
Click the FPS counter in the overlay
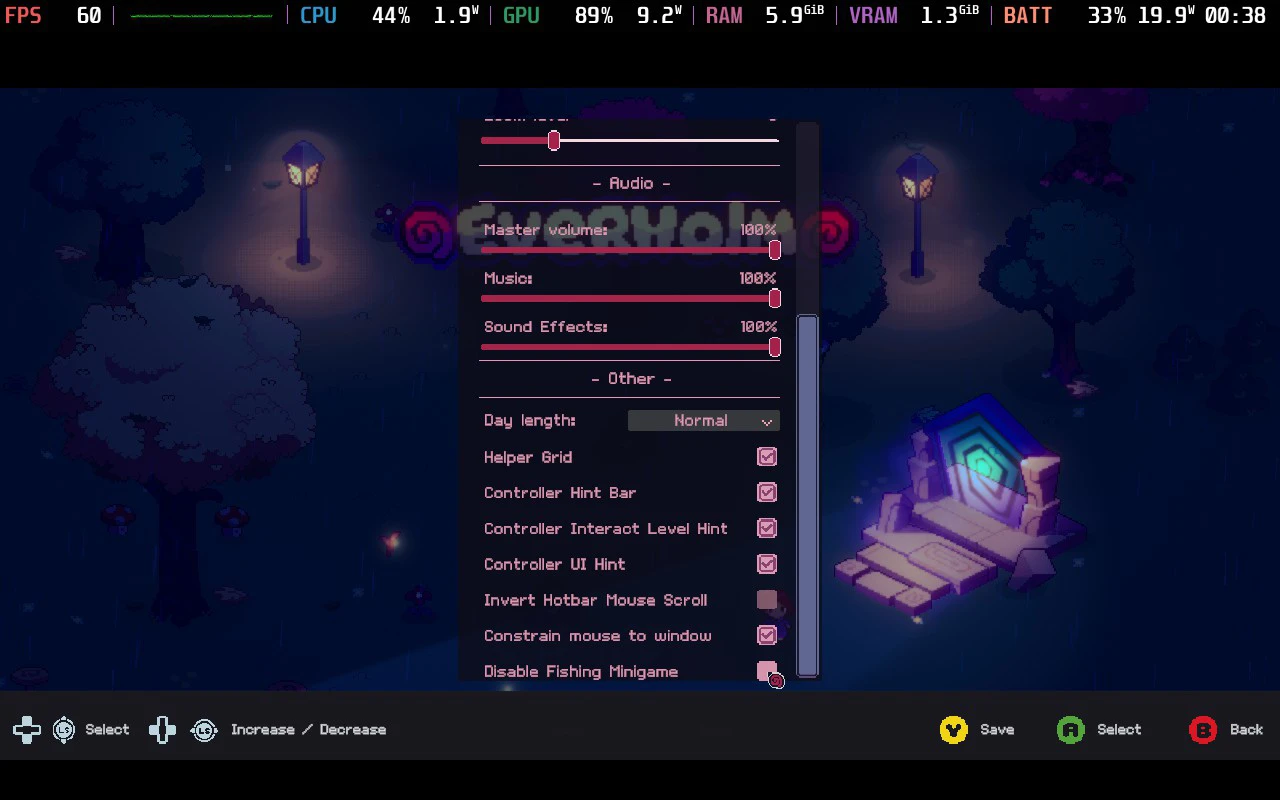click(53, 16)
